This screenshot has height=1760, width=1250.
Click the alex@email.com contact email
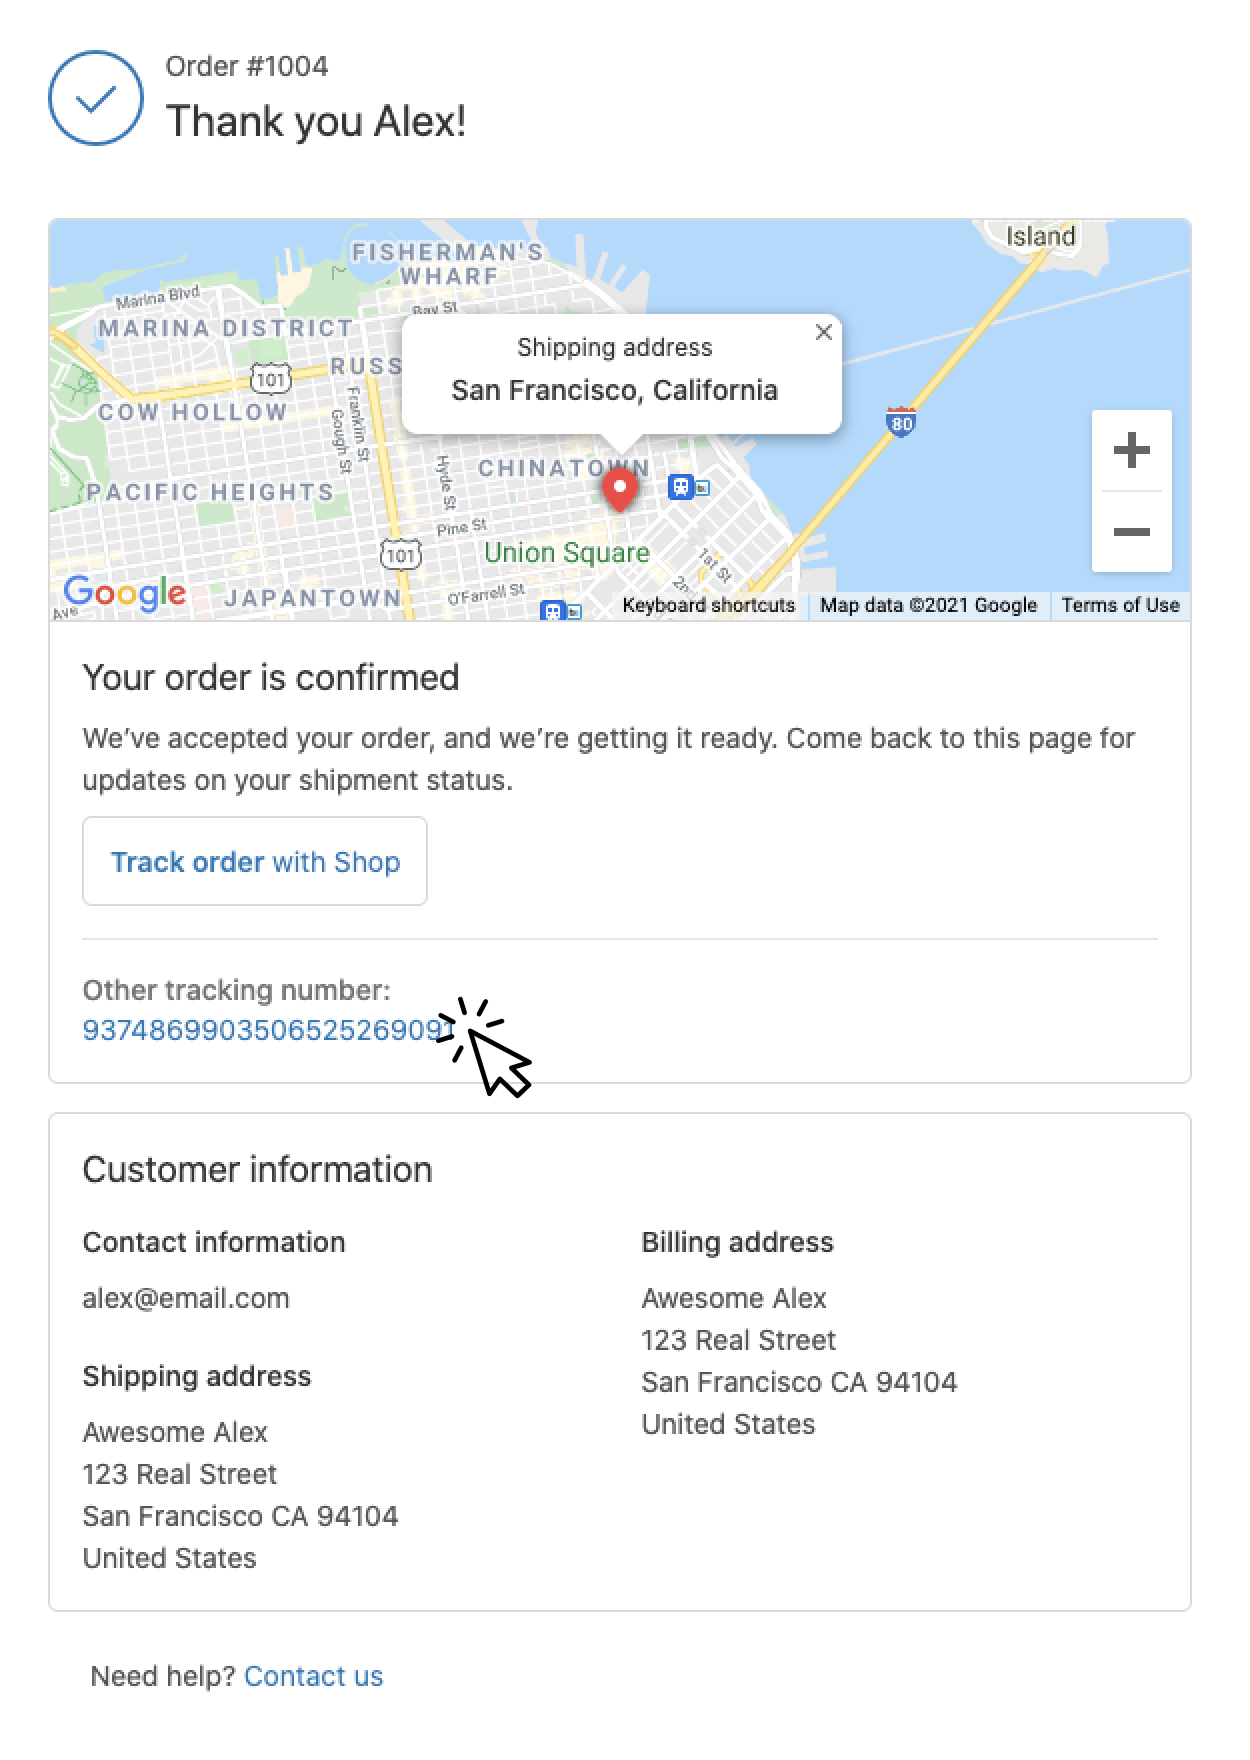click(186, 1298)
